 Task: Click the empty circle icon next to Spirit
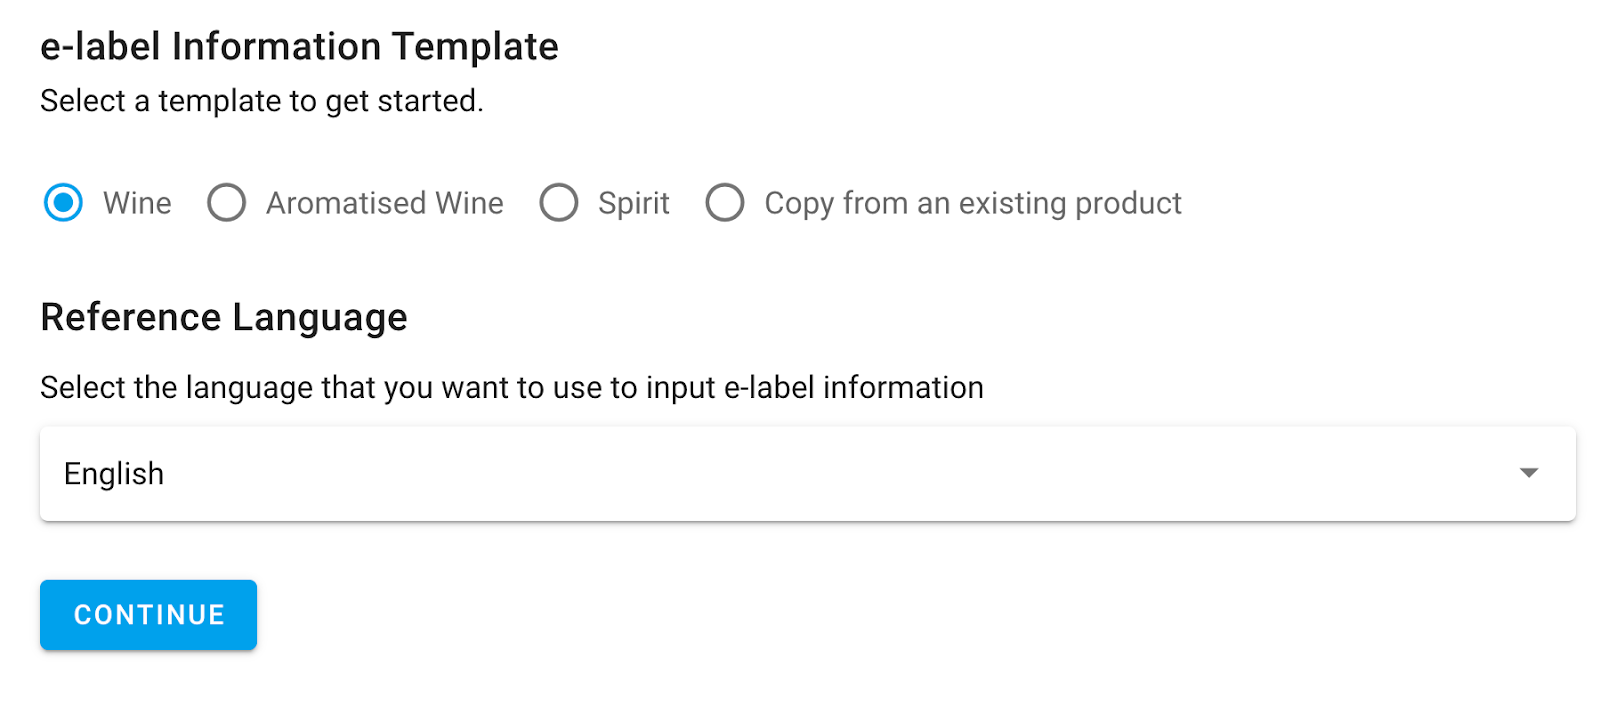(x=559, y=203)
